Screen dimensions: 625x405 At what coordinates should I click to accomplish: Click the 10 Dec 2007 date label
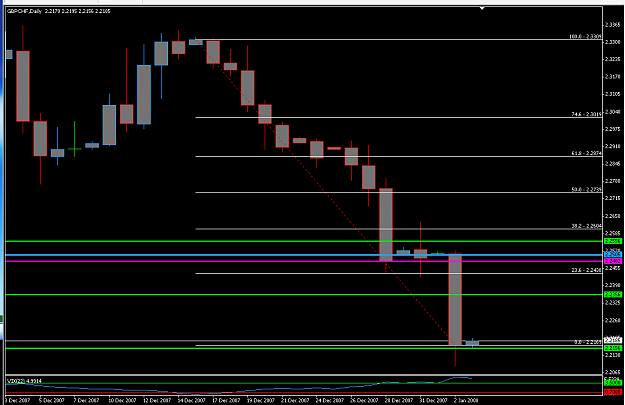122,400
